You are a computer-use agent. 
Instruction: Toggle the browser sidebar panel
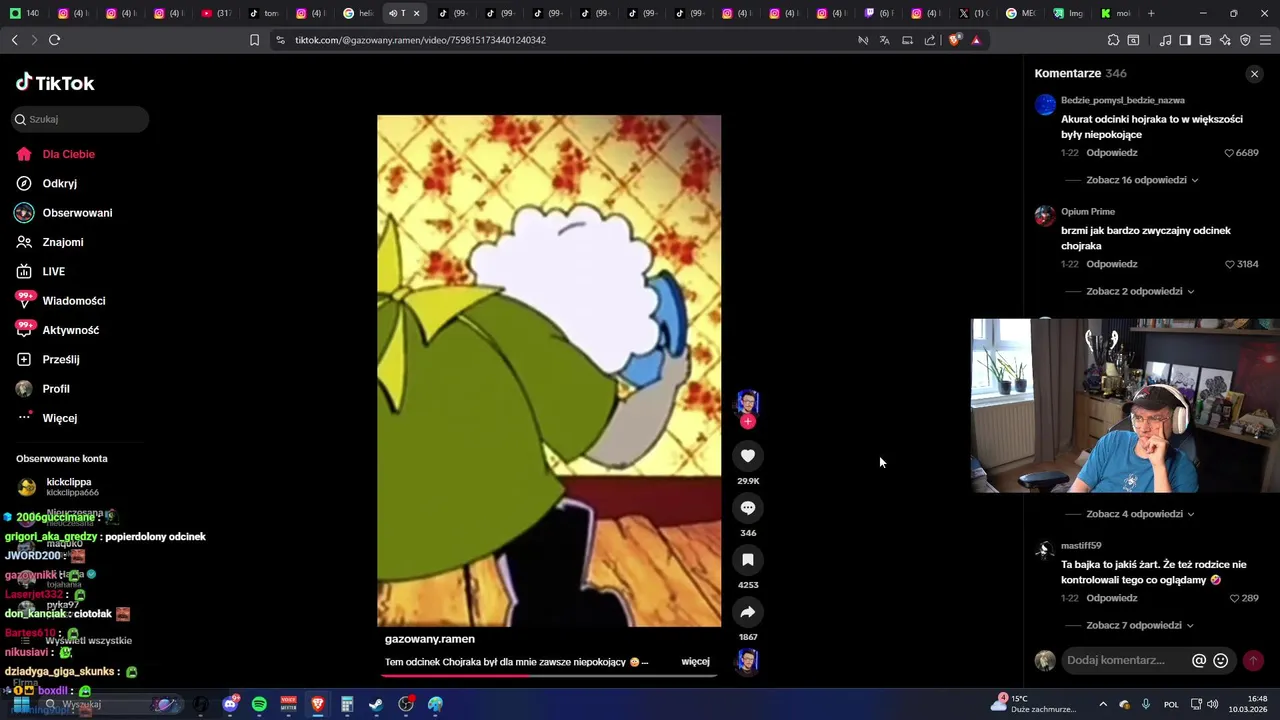pyautogui.click(x=1185, y=40)
